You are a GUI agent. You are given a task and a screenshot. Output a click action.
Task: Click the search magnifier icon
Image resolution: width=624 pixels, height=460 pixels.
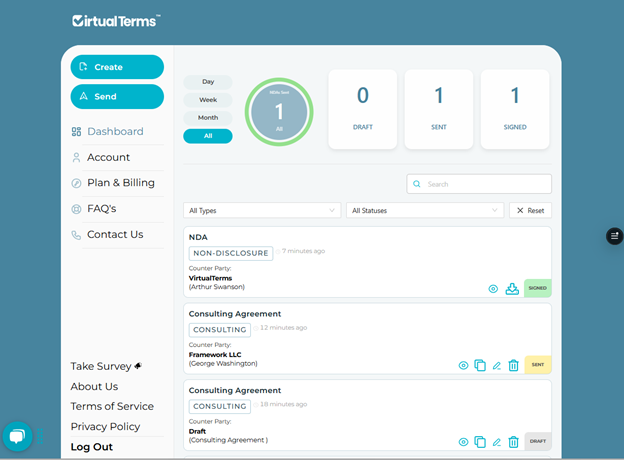417,184
